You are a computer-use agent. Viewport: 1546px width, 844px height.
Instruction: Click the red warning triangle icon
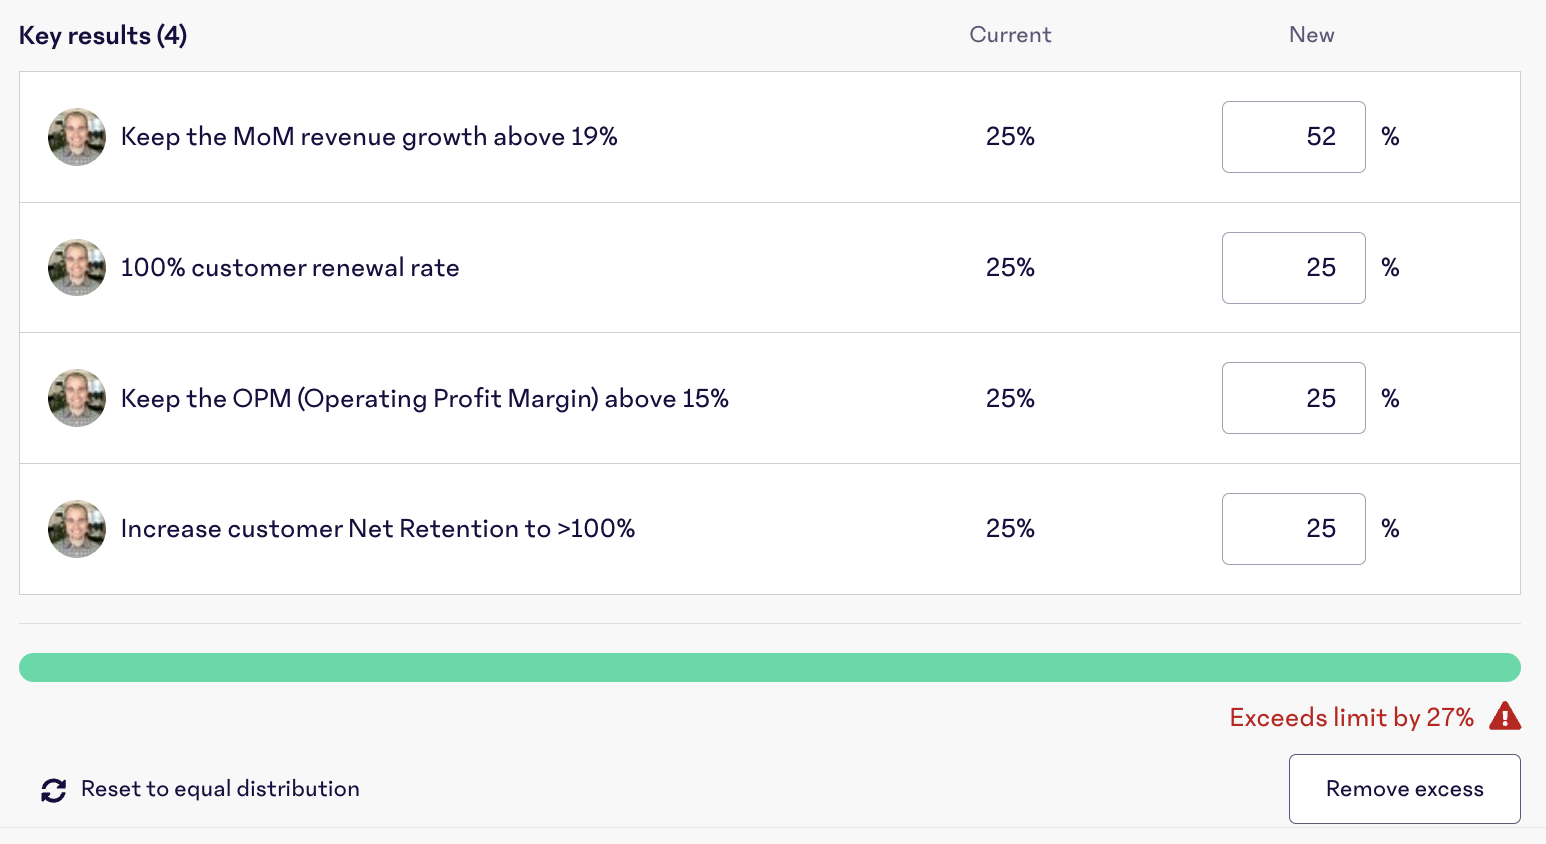coord(1505,716)
